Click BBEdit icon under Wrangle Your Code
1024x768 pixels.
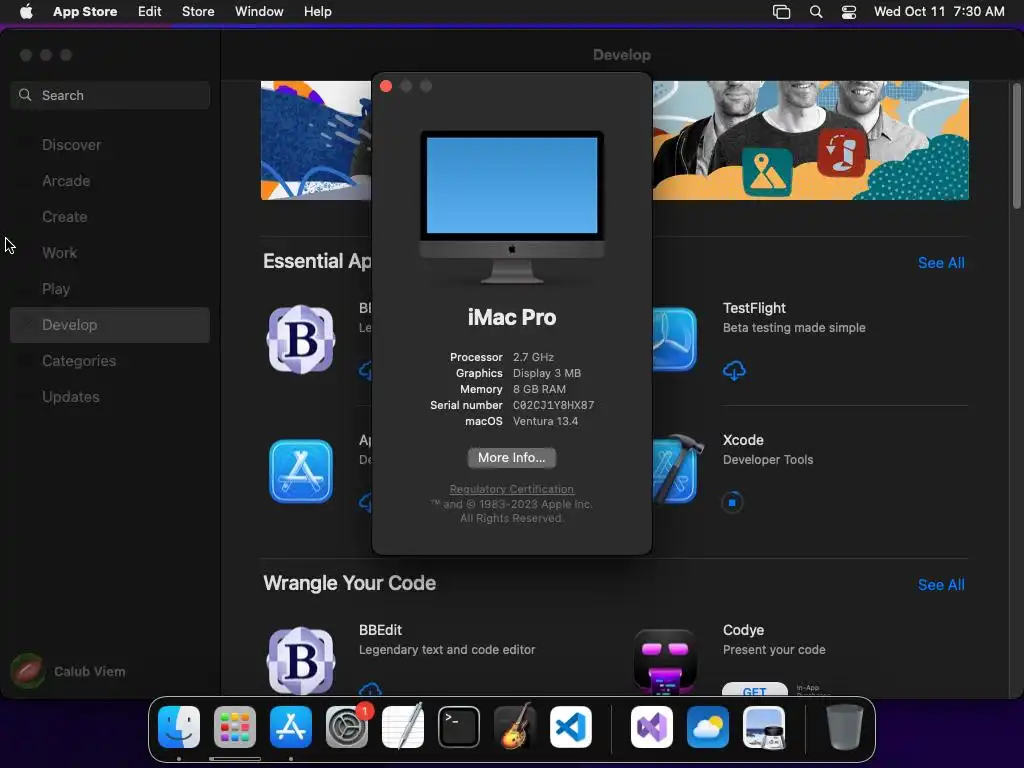tap(301, 660)
